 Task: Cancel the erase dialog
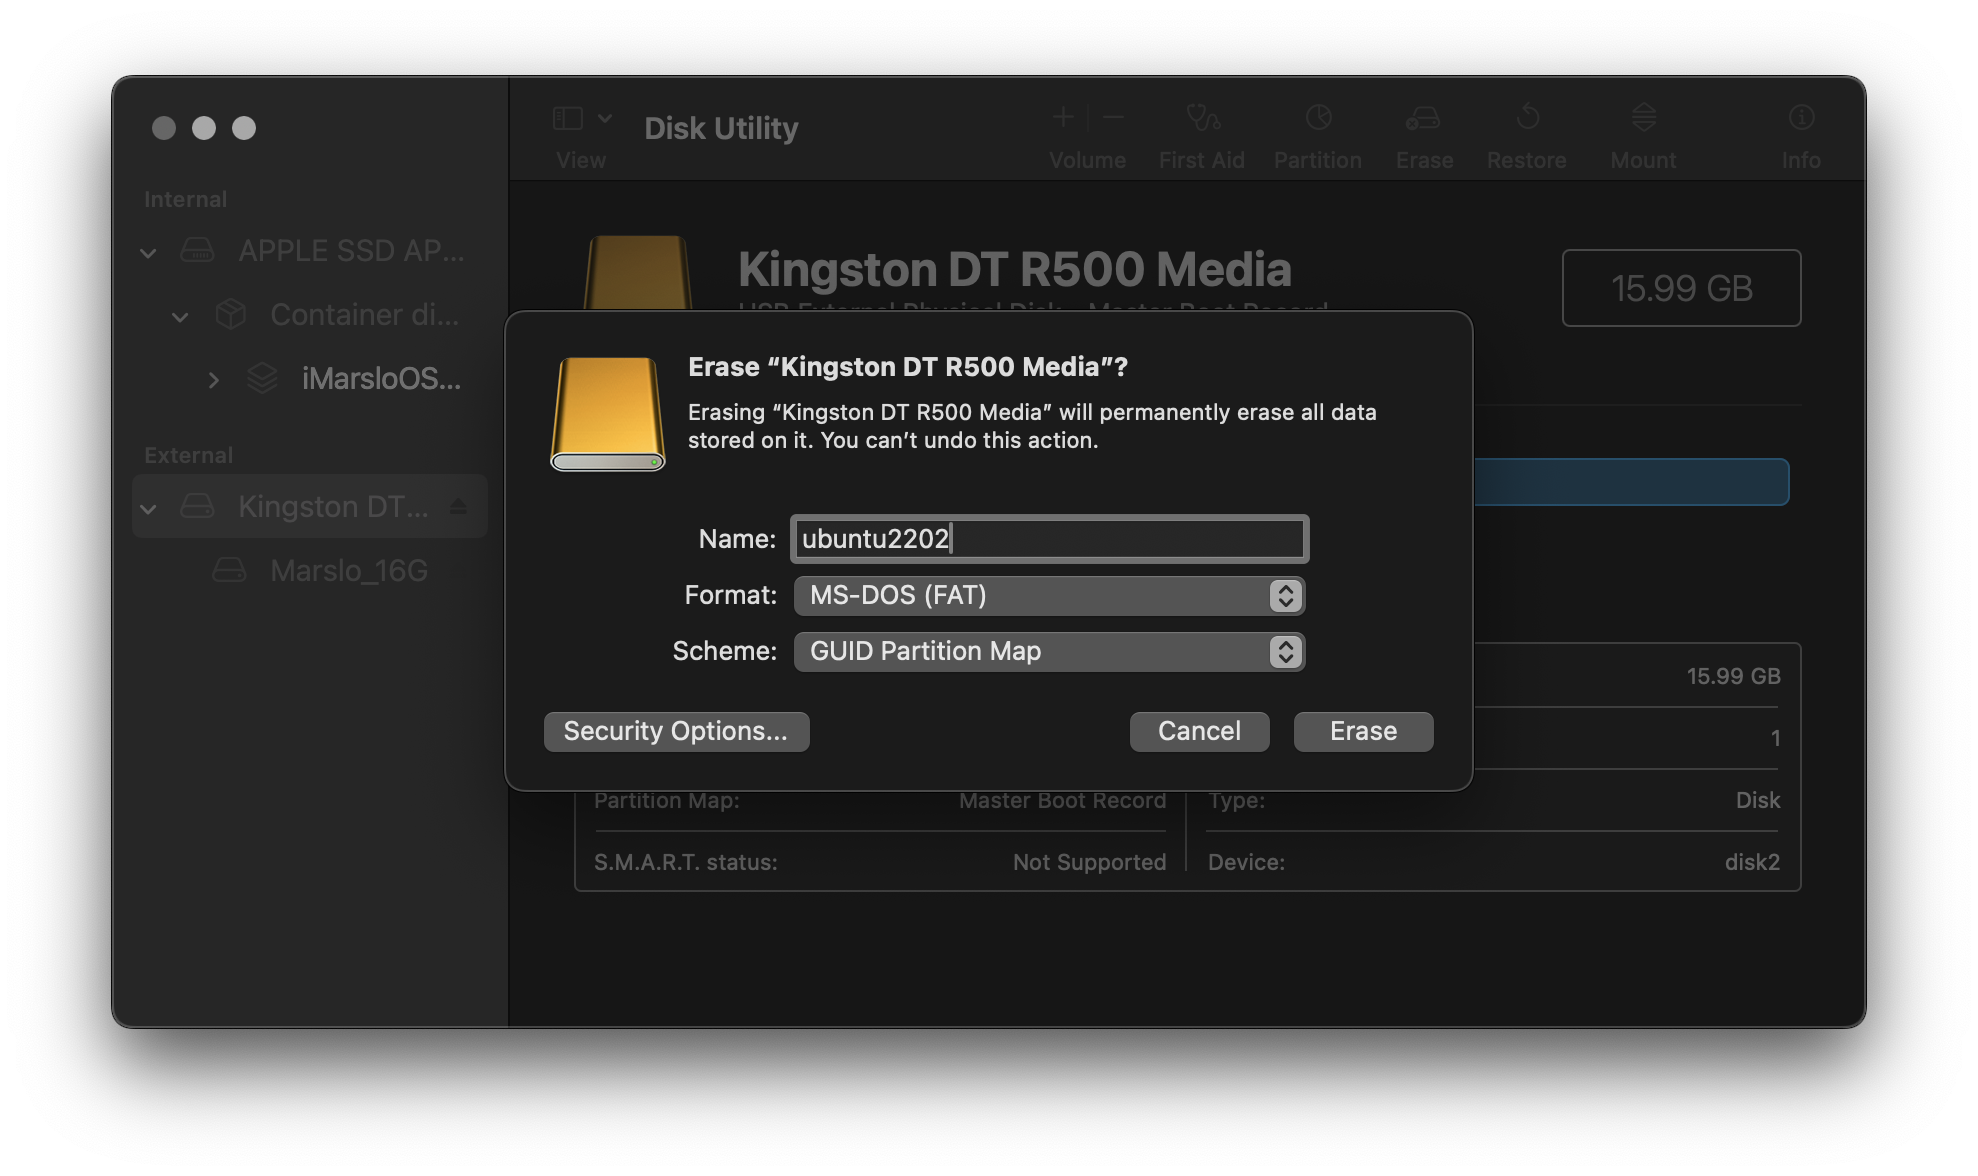pyautogui.click(x=1199, y=731)
